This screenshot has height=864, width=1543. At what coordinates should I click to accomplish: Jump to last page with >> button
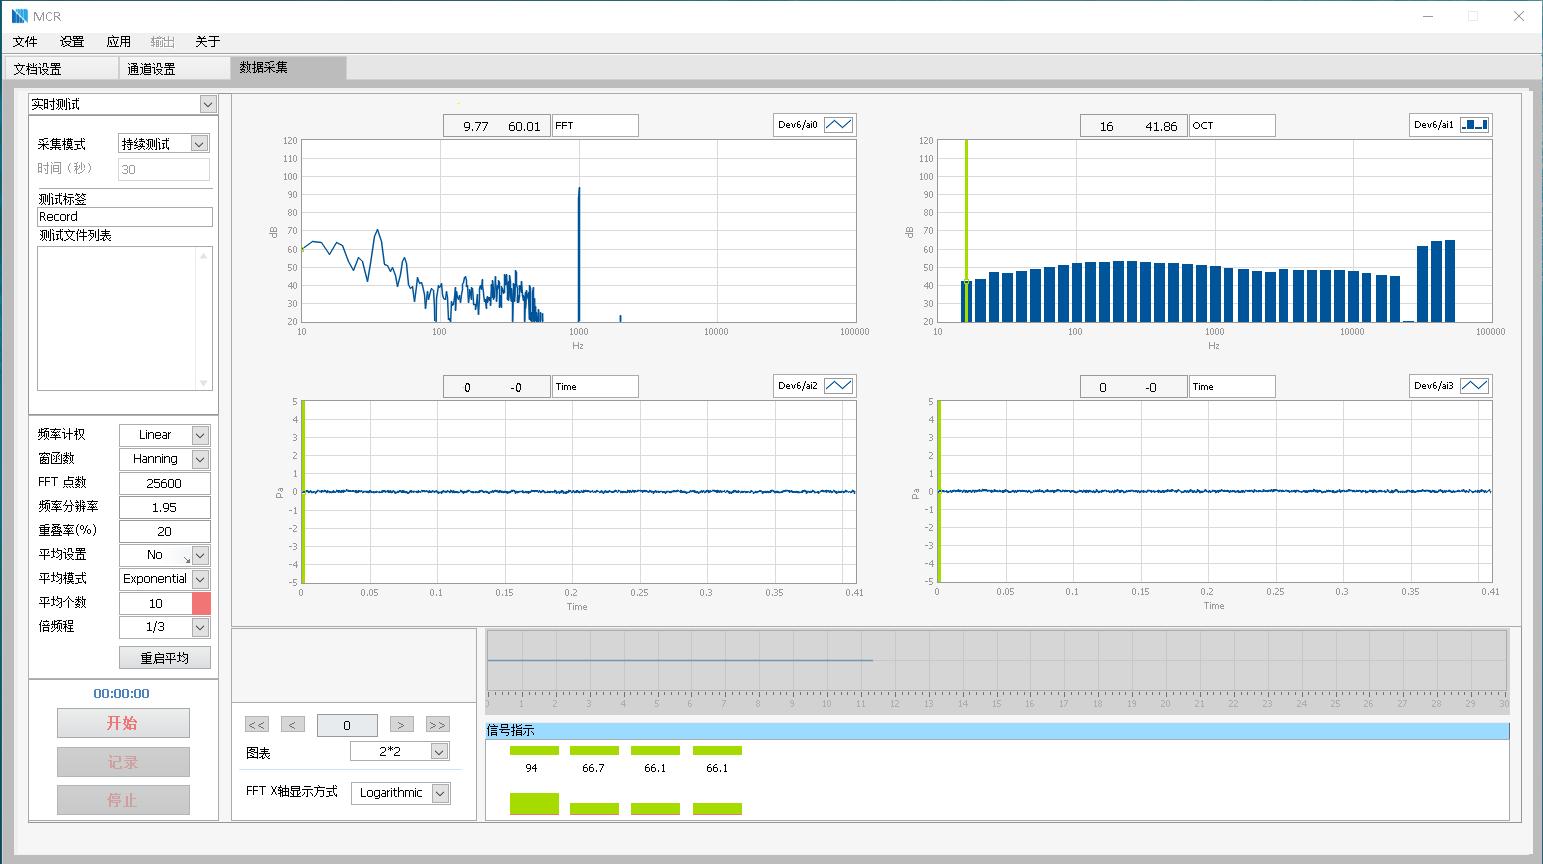(x=437, y=725)
